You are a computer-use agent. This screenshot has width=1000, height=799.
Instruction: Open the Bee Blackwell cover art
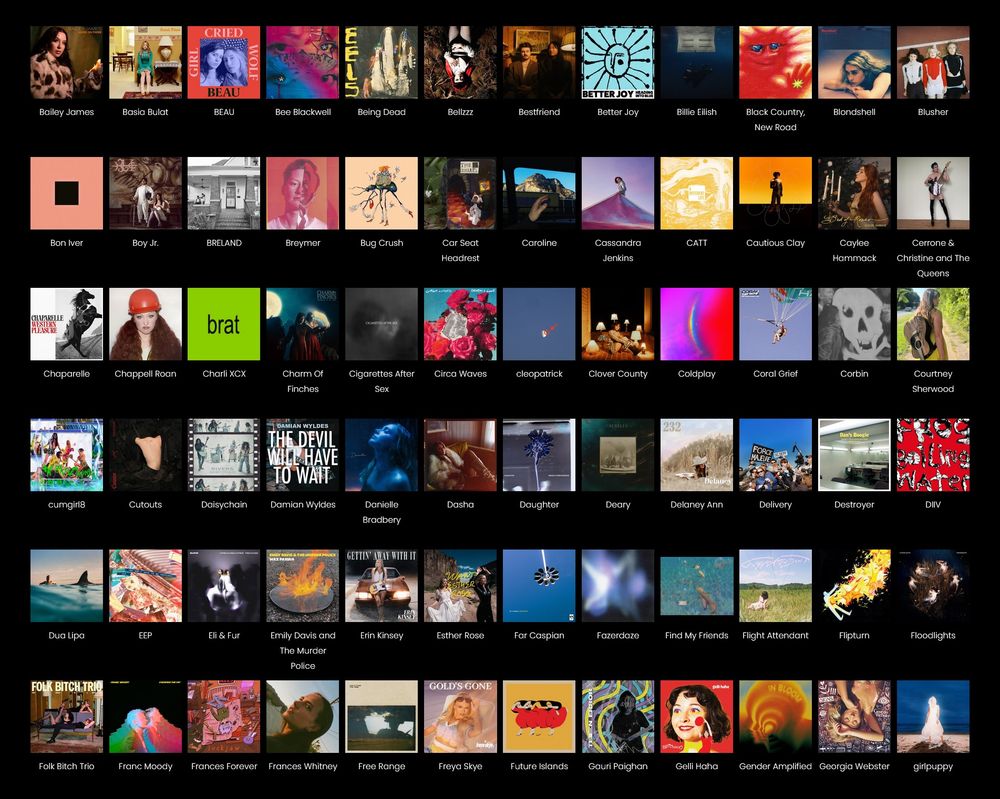[303, 62]
